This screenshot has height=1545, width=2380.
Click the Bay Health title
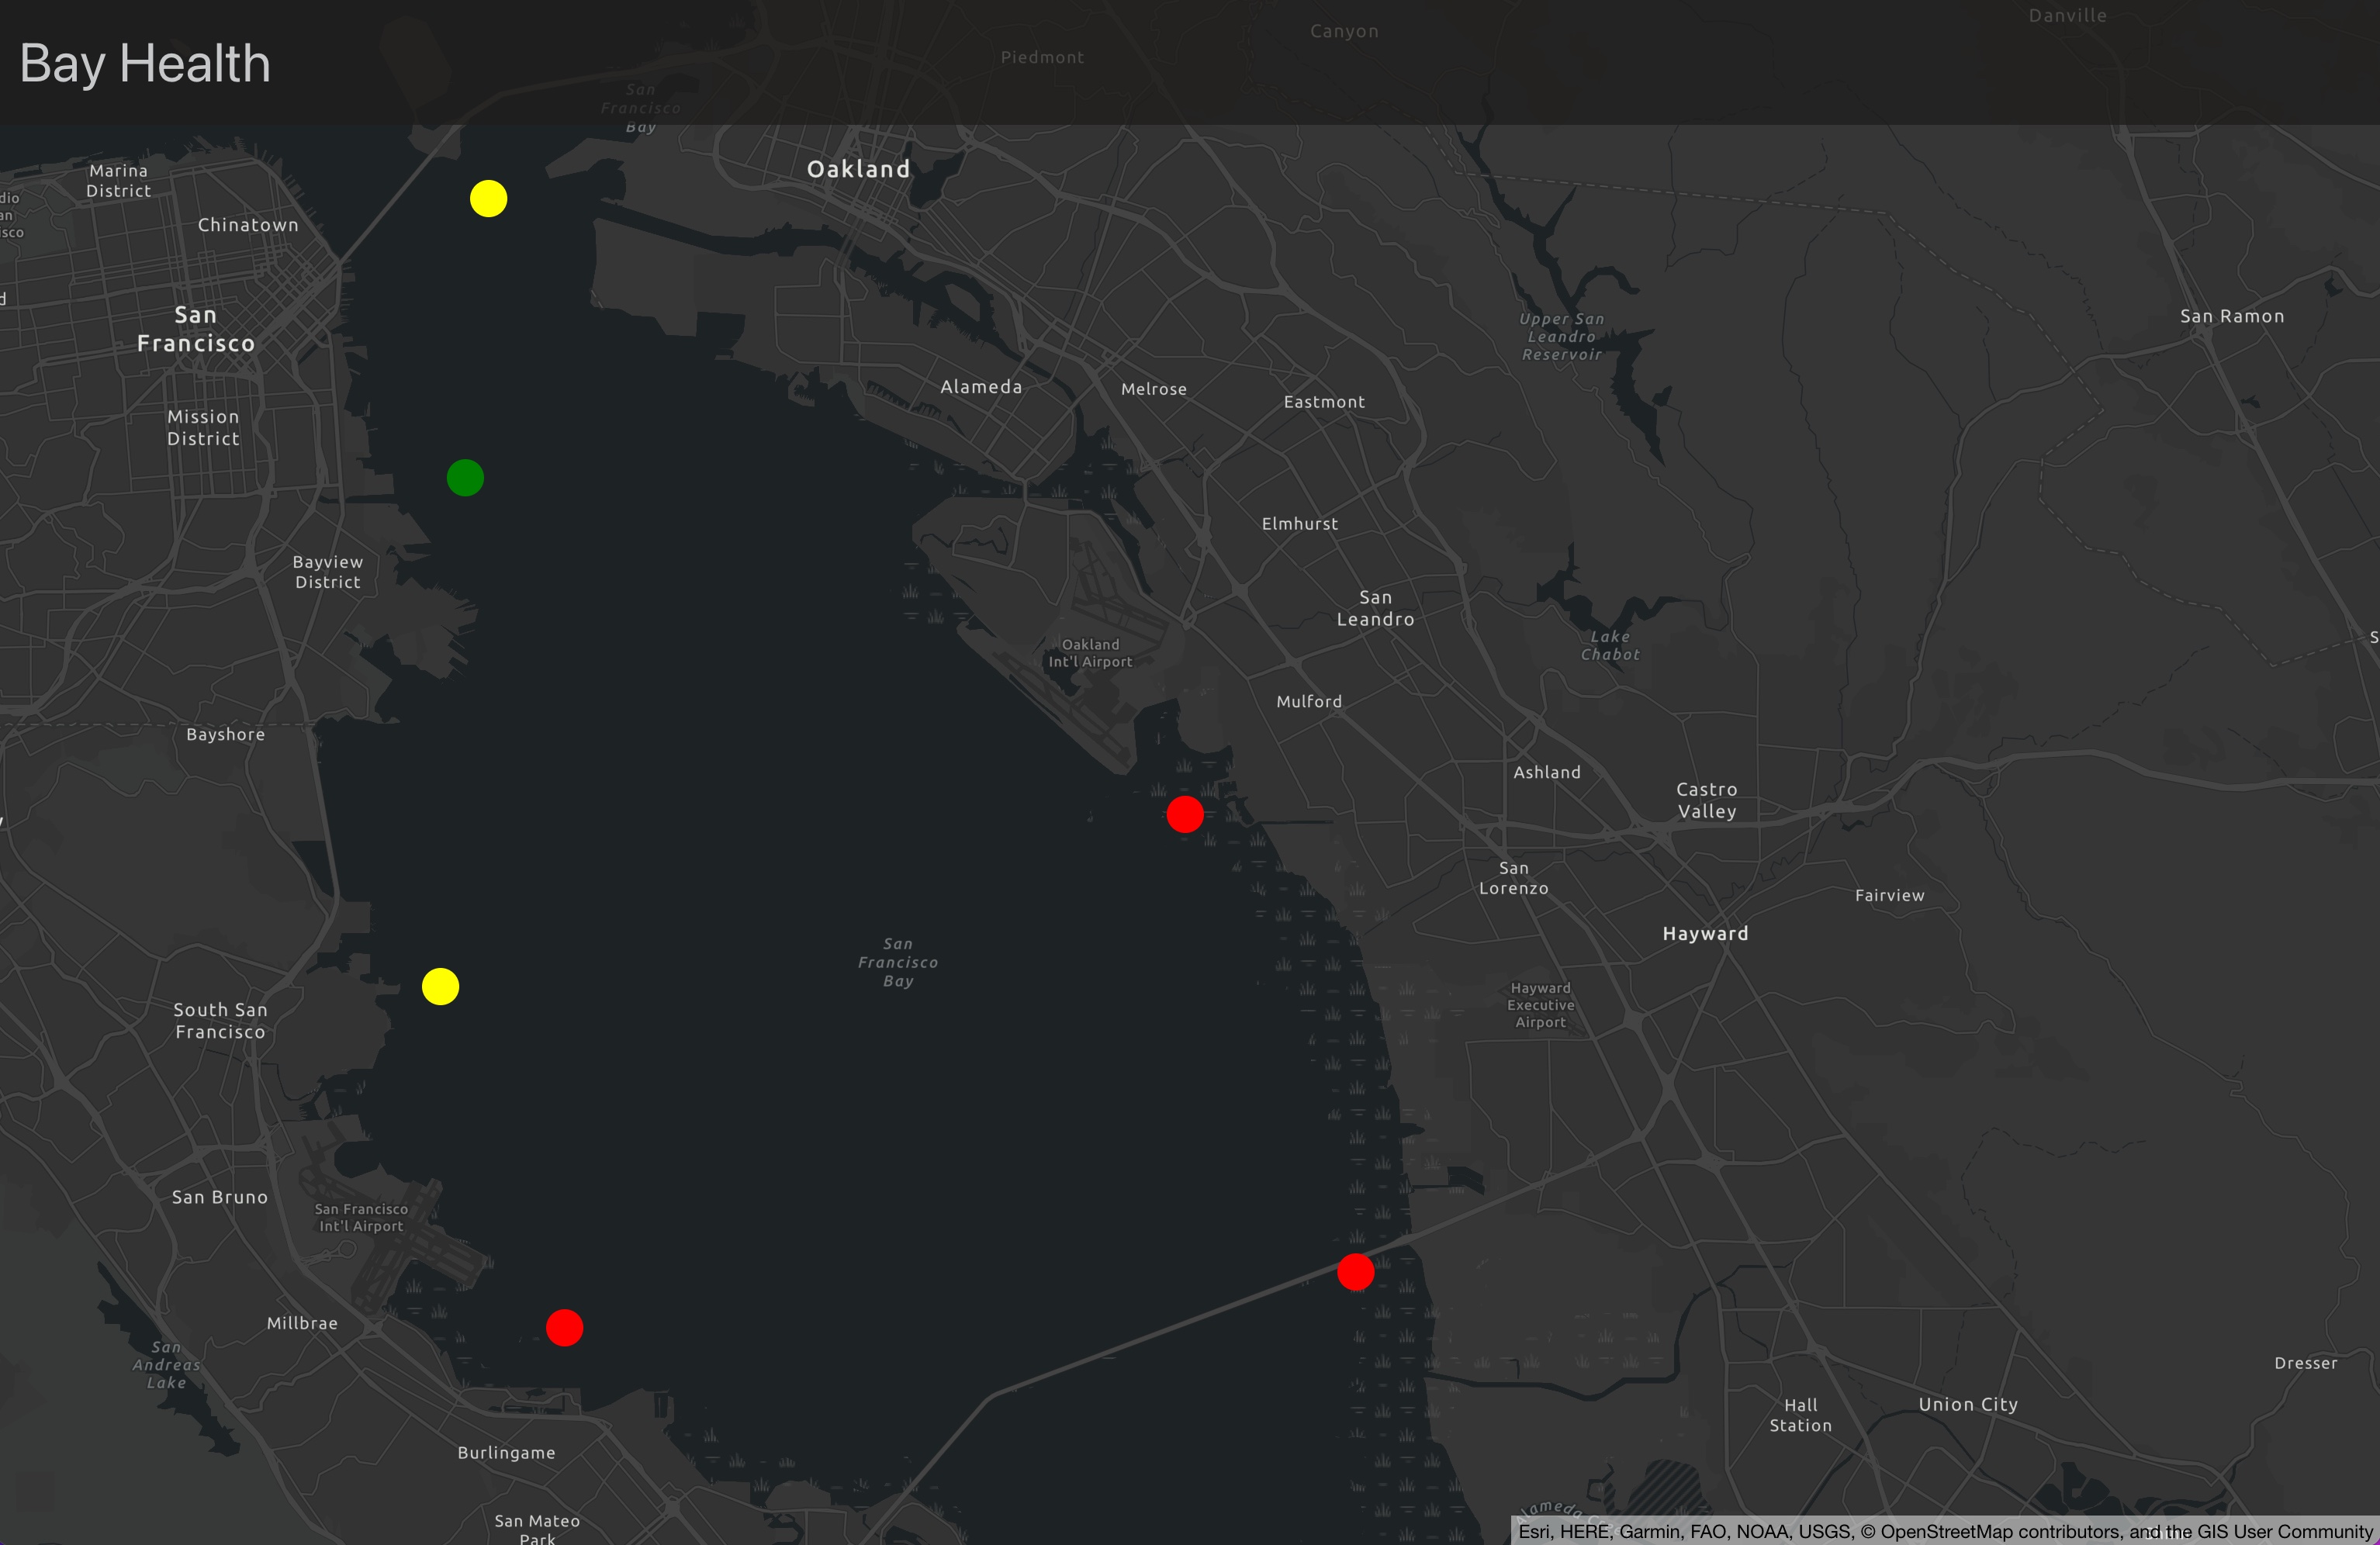[145, 64]
